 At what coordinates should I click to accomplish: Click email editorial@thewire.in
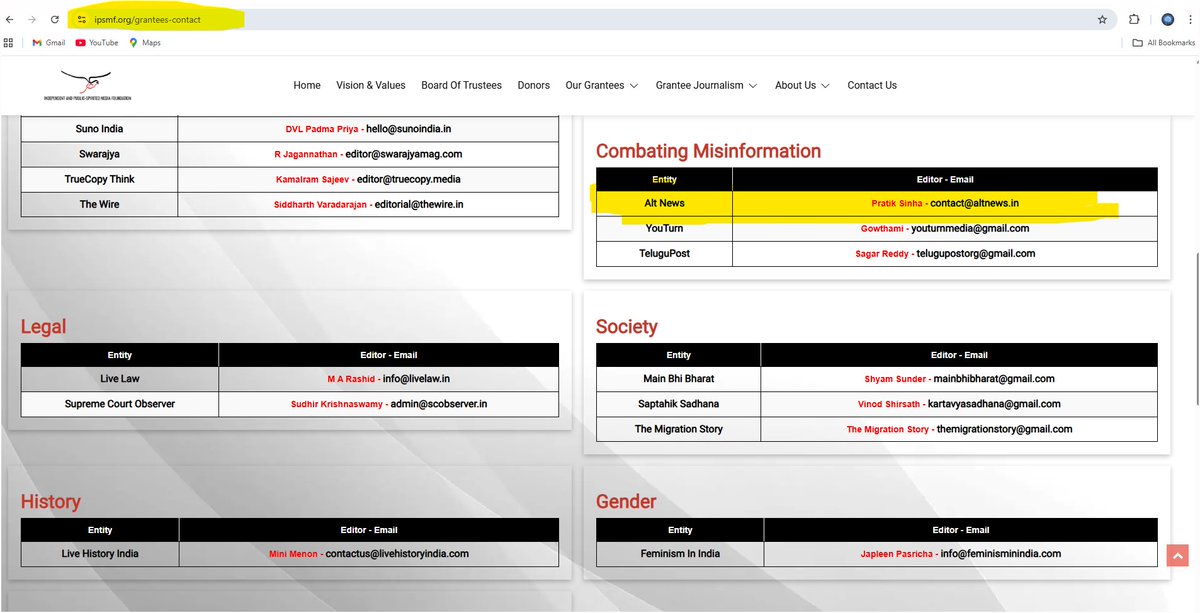417,204
